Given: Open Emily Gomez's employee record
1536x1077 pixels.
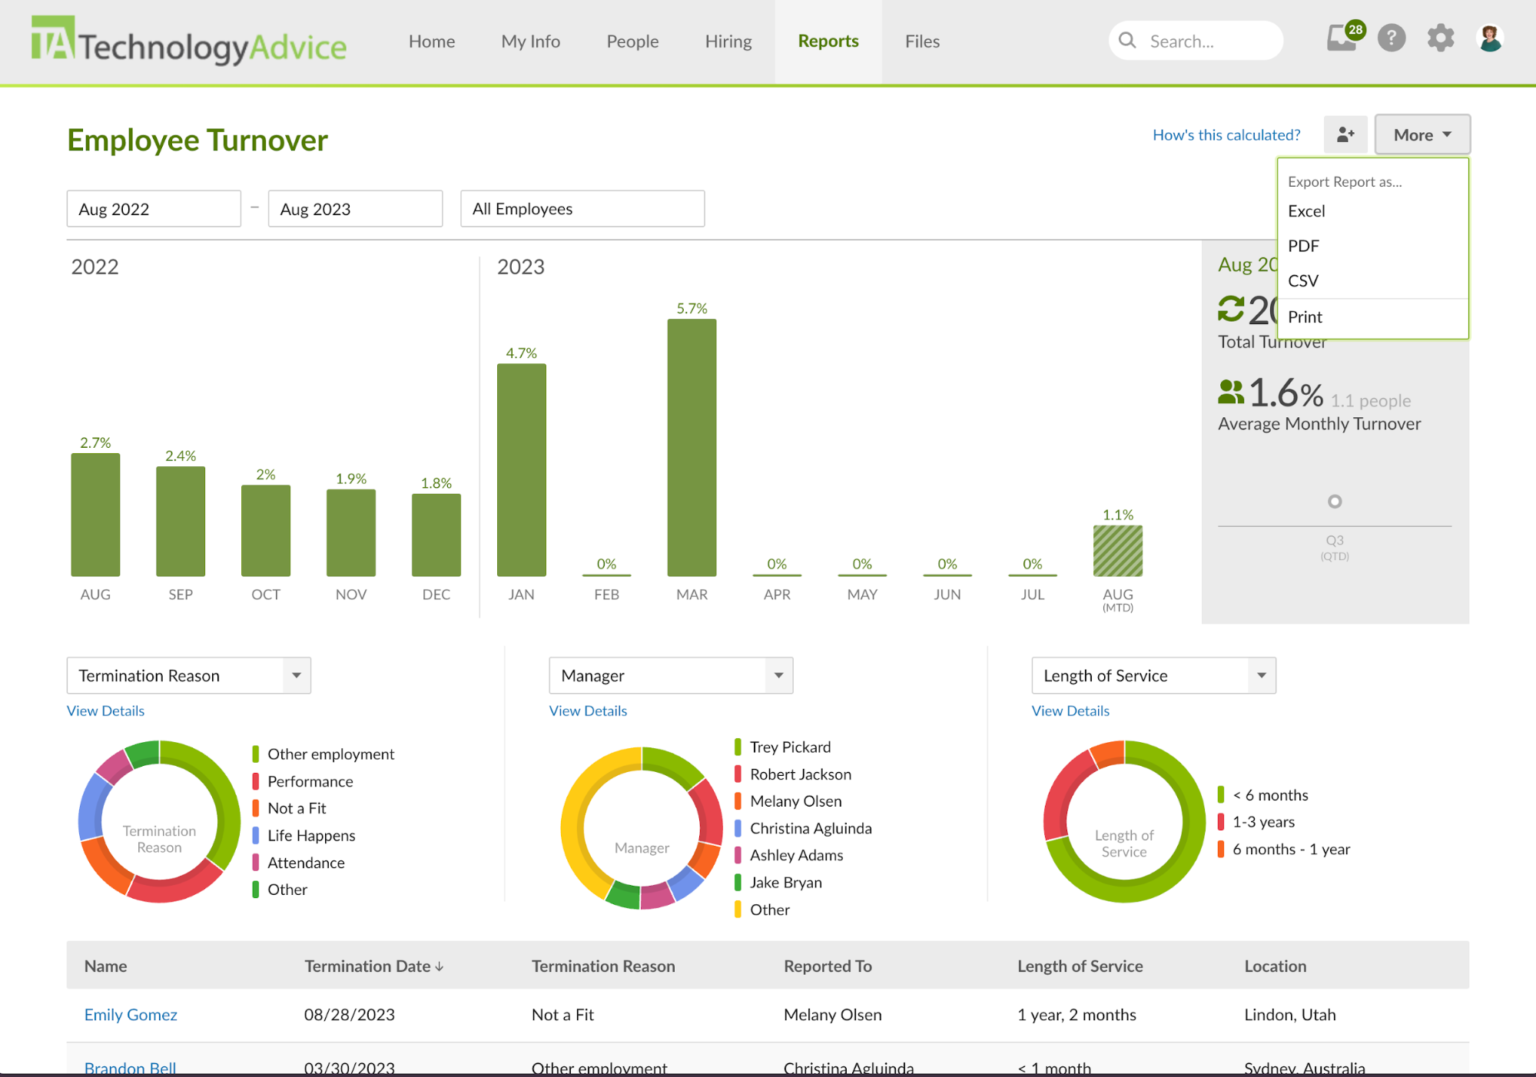Looking at the screenshot, I should coord(130,1014).
